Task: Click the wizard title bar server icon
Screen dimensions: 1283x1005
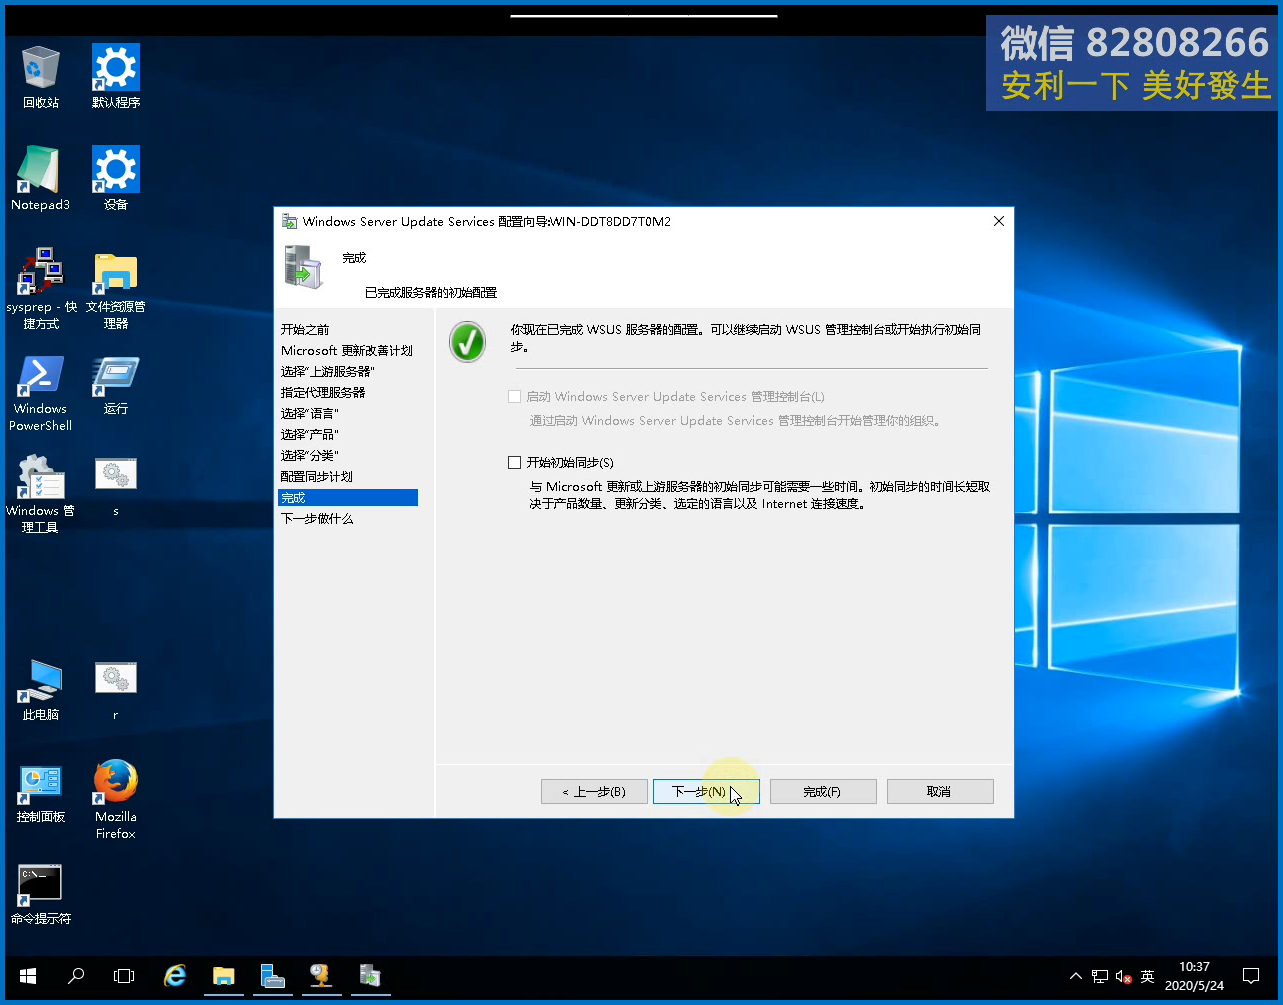Action: click(x=289, y=221)
